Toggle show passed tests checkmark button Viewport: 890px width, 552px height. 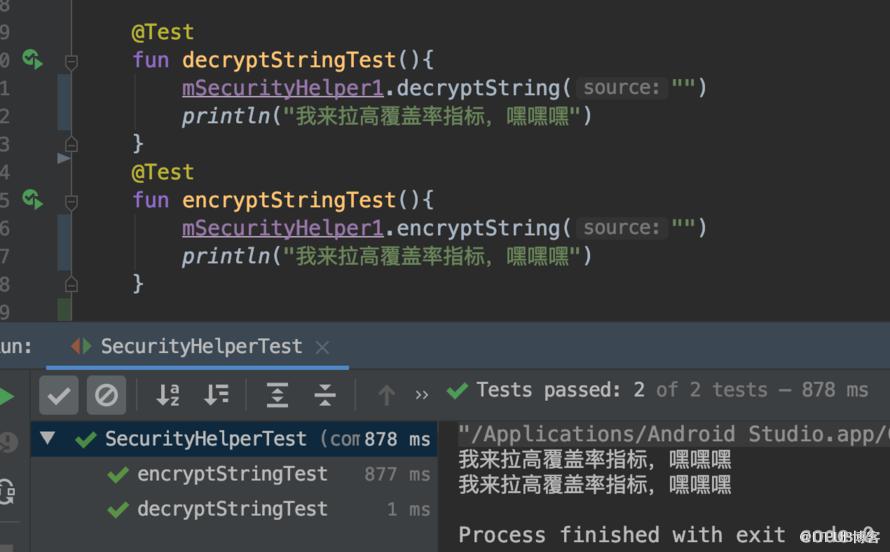(59, 395)
